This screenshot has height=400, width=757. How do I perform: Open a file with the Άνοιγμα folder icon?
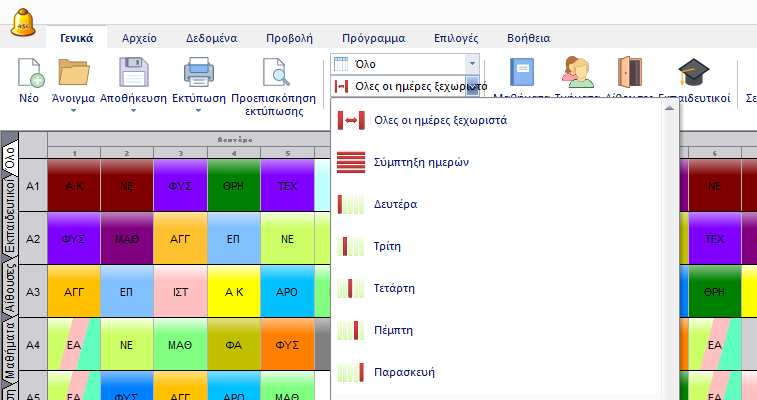coord(73,75)
